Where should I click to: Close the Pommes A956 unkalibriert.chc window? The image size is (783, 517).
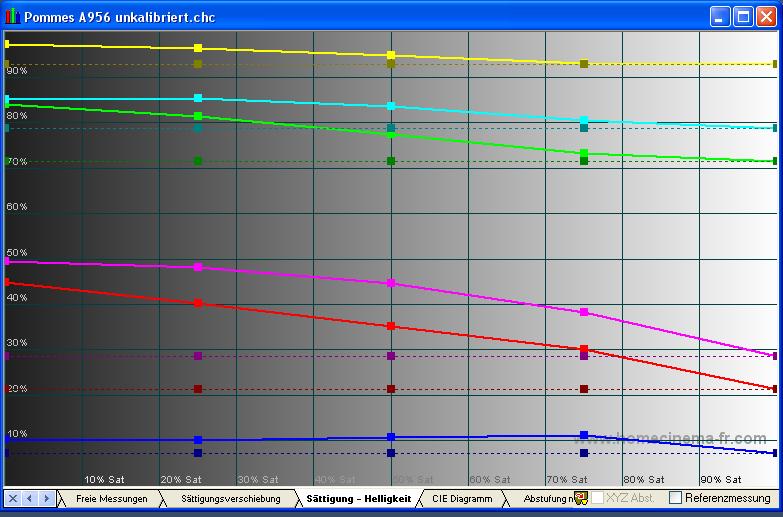(x=765, y=17)
